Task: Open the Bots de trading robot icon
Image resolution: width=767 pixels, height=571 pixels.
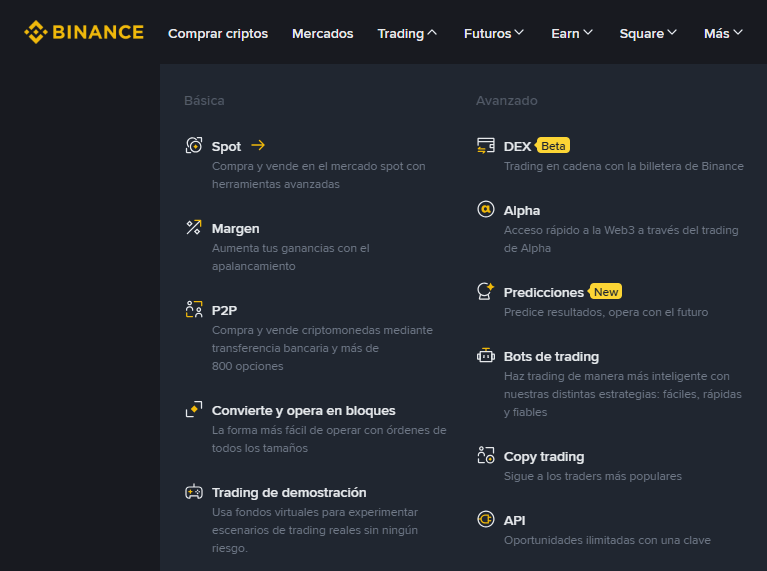Action: click(x=486, y=356)
